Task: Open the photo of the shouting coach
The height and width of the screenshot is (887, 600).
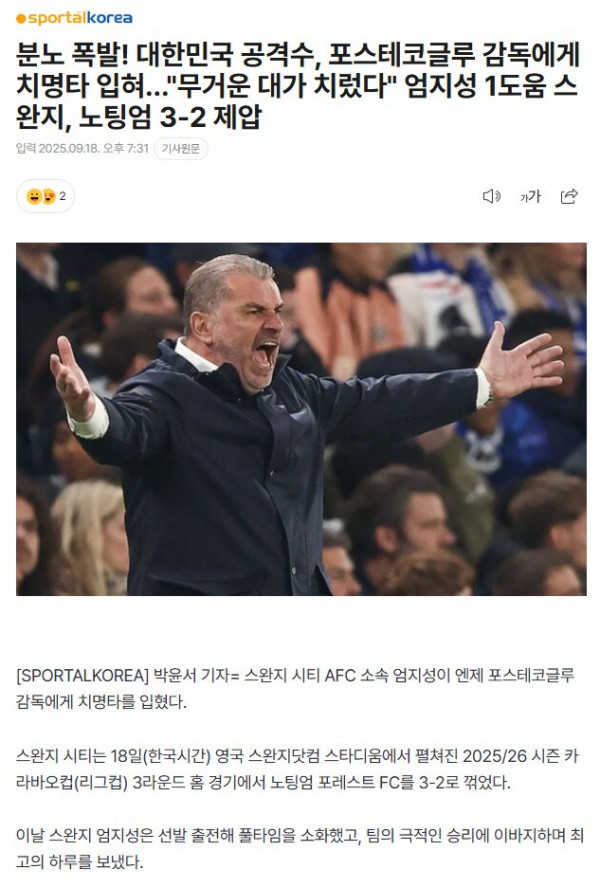Action: 301,419
